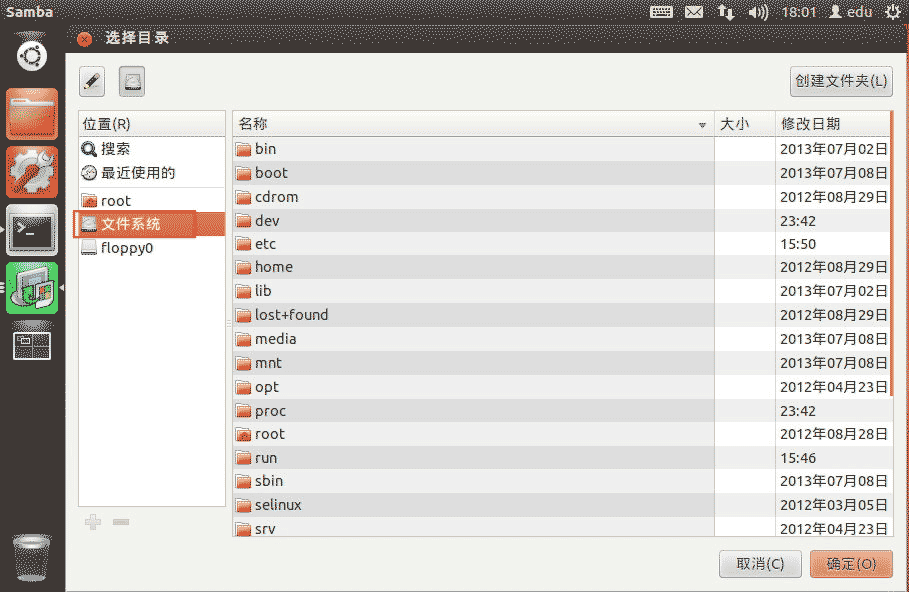This screenshot has width=909, height=592.
Task: Sort by 名称 column header
Action: click(x=470, y=124)
